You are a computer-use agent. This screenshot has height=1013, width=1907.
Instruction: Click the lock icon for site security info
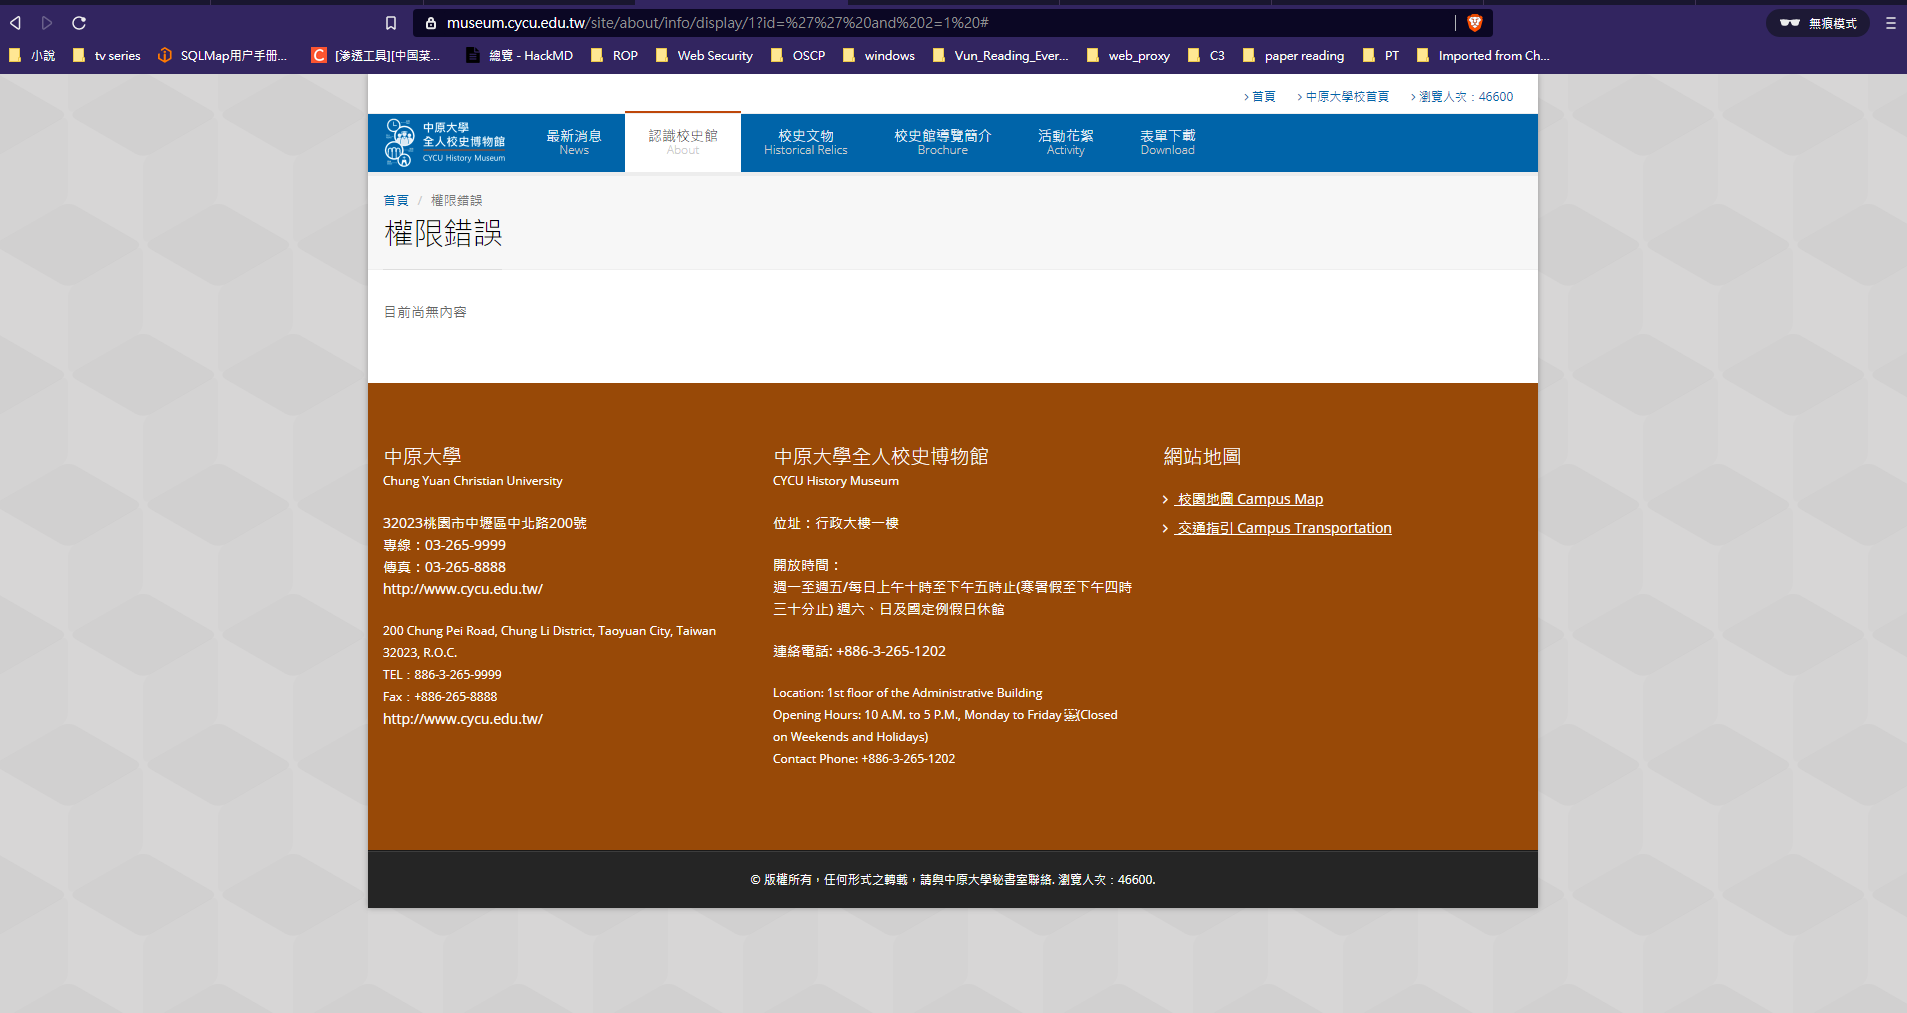point(431,23)
